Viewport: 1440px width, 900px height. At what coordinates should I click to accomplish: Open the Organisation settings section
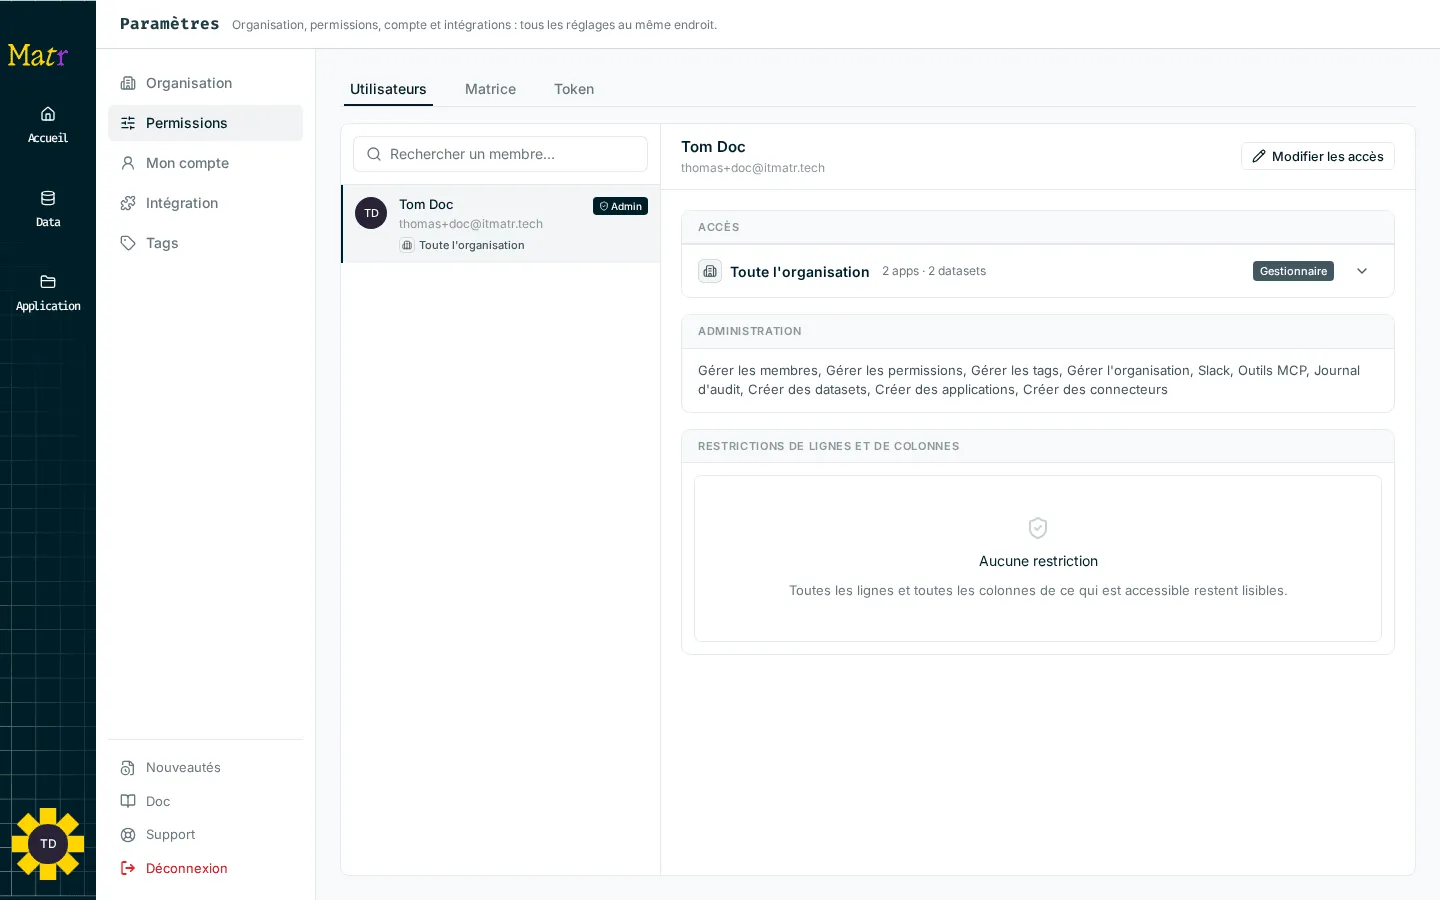click(205, 83)
